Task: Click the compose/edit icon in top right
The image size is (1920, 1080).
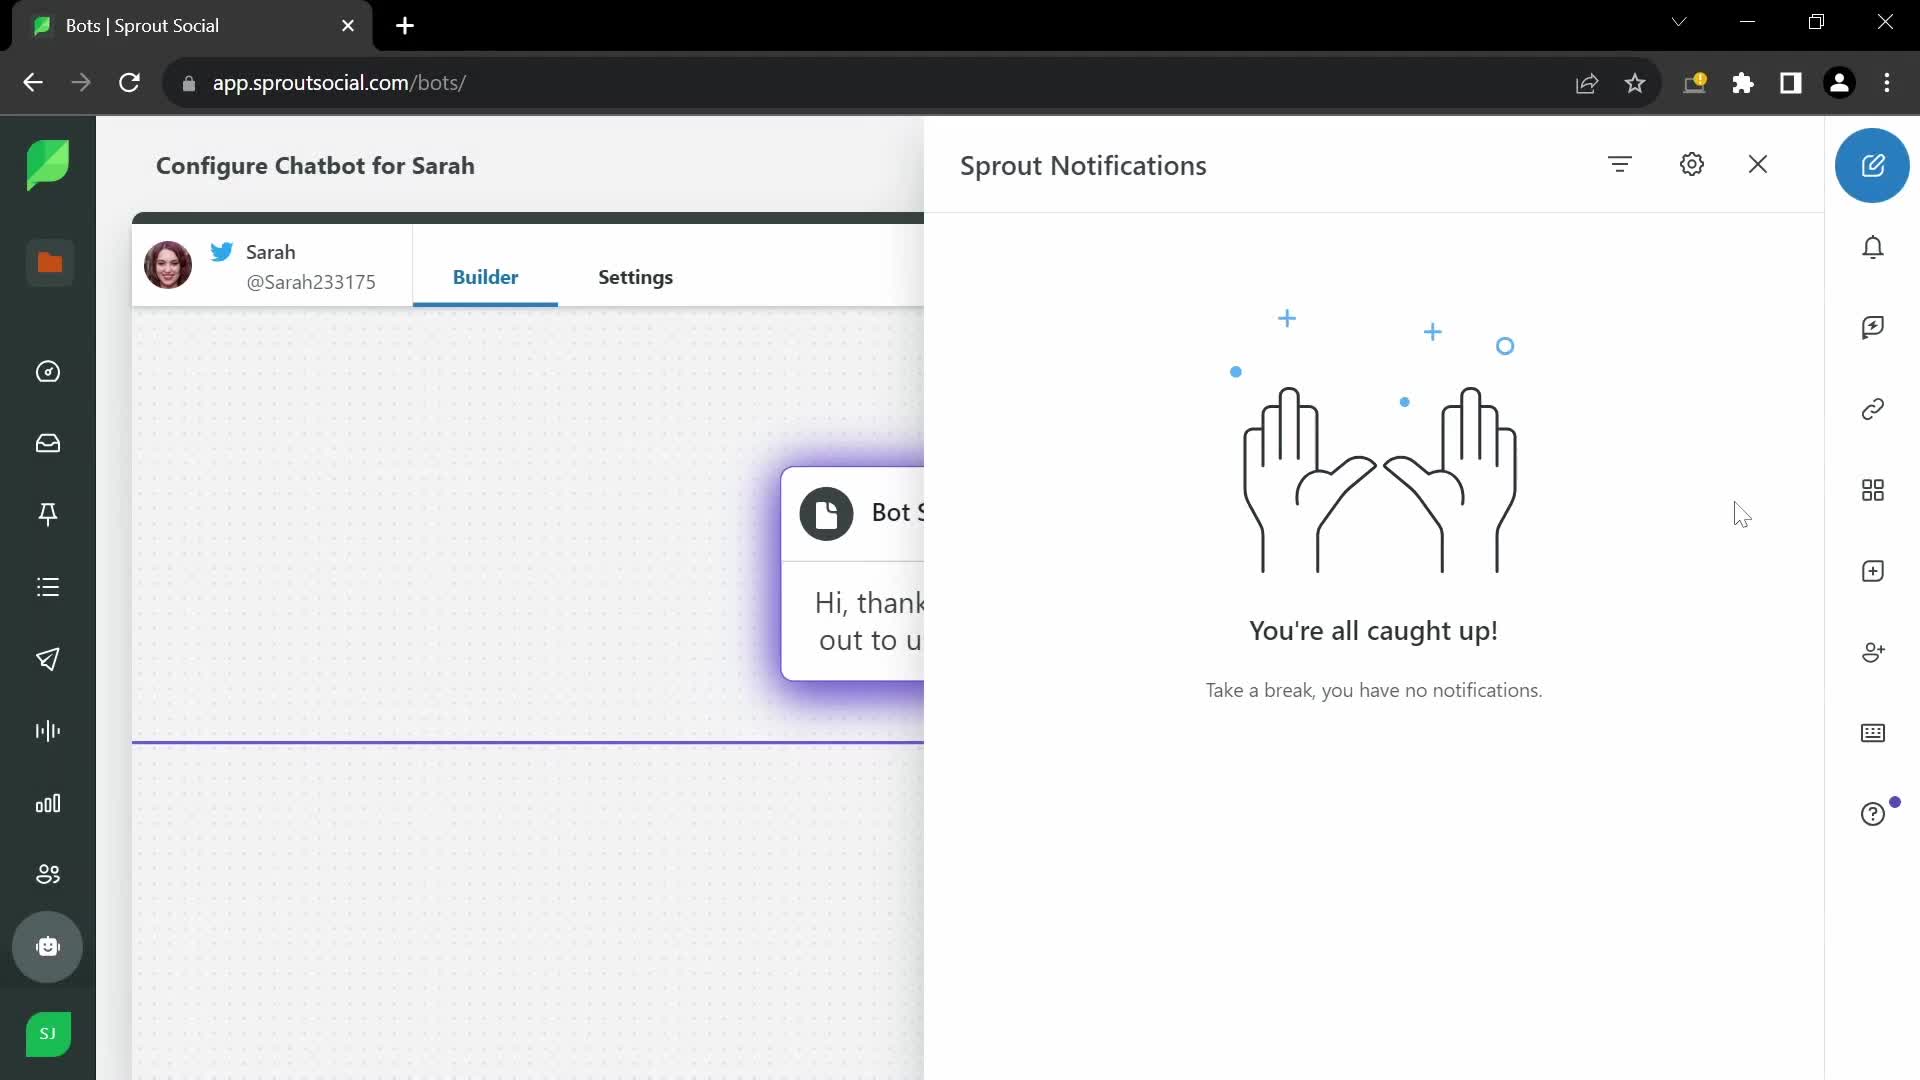Action: 1874,164
